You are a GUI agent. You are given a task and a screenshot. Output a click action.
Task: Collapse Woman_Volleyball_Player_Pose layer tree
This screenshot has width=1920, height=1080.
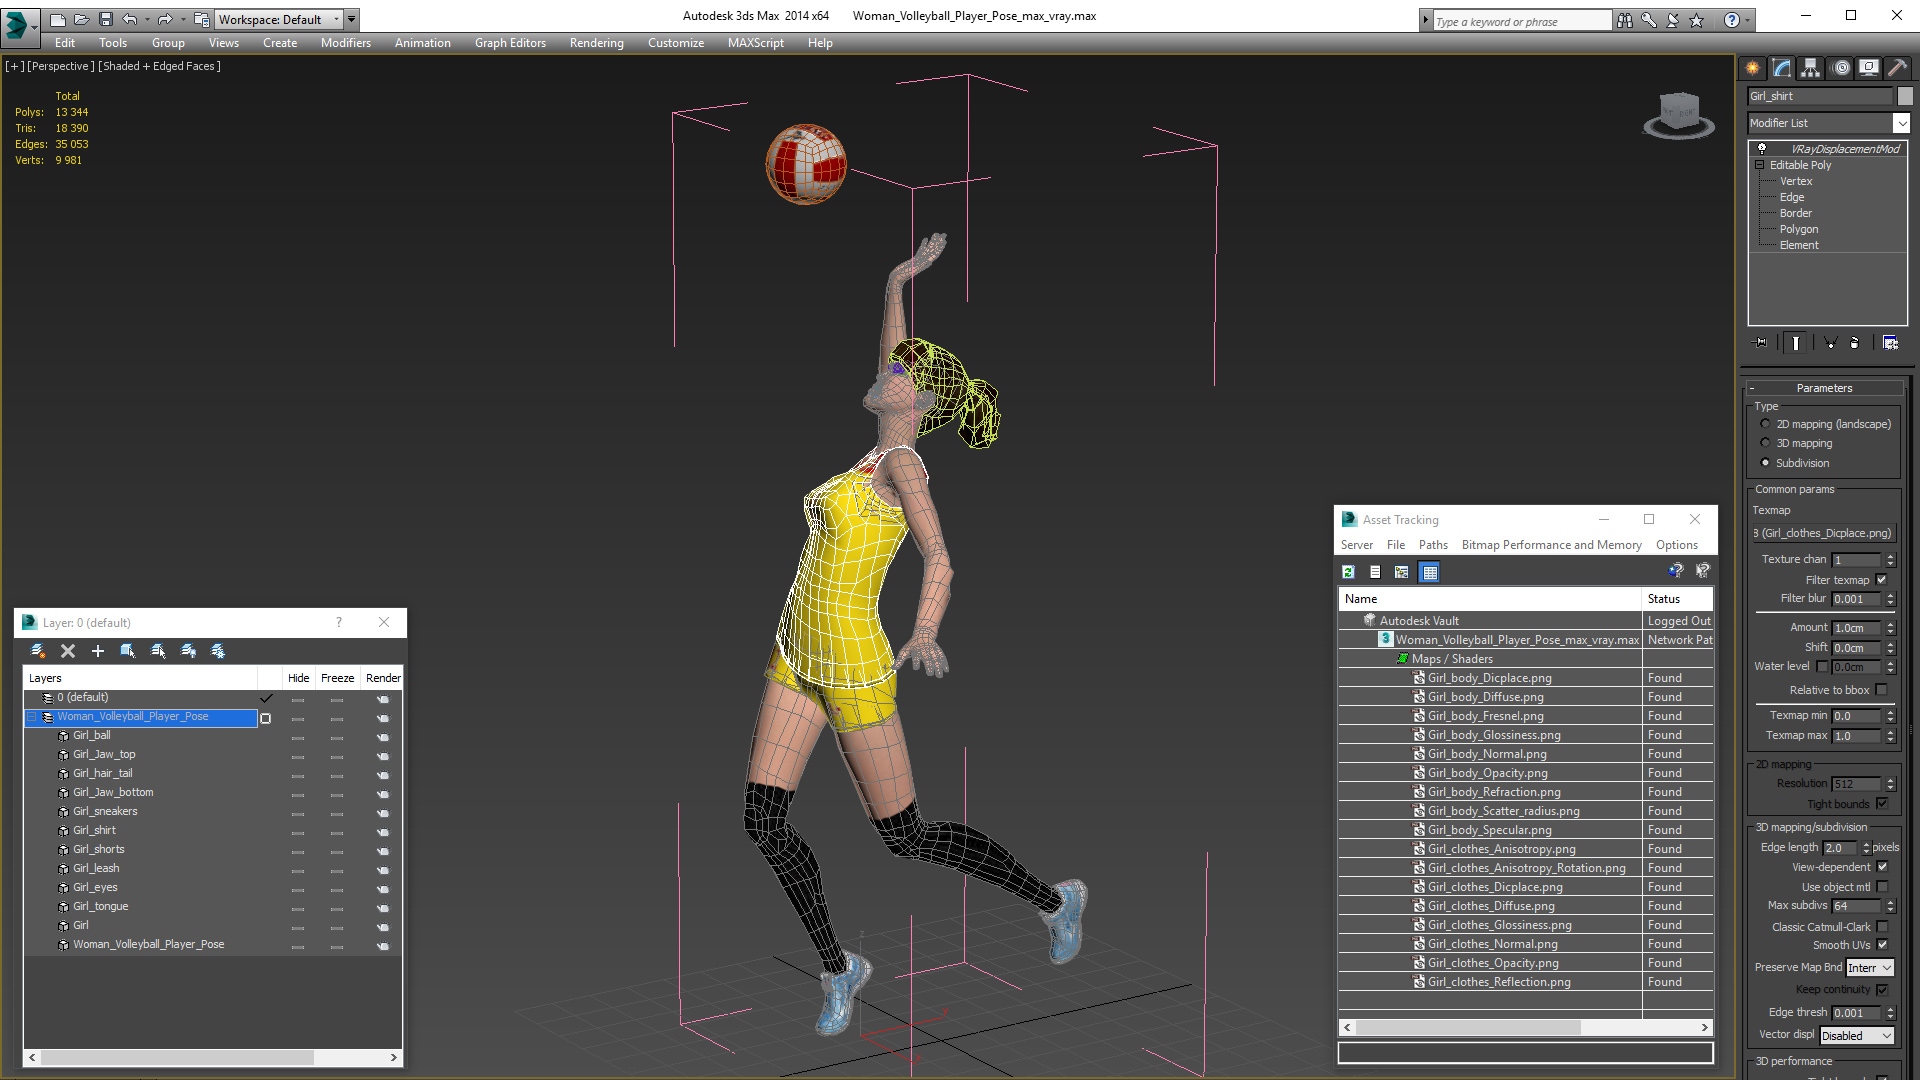pyautogui.click(x=31, y=717)
